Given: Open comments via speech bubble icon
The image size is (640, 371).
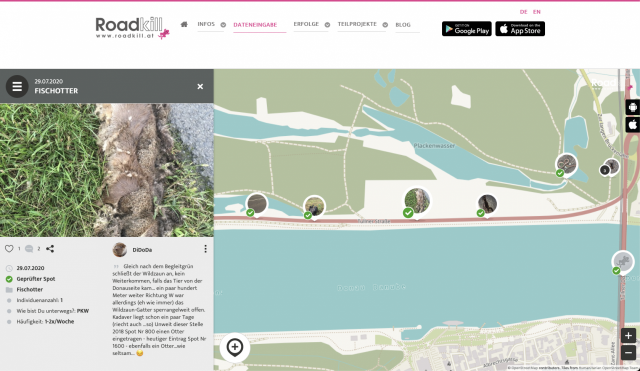Looking at the screenshot, I should (29, 249).
